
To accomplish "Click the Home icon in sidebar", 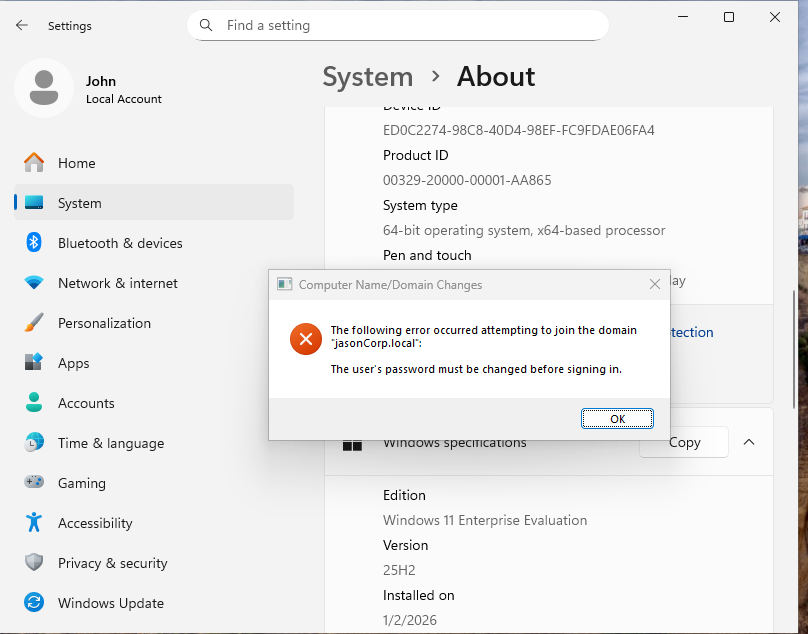I will click(x=34, y=163).
